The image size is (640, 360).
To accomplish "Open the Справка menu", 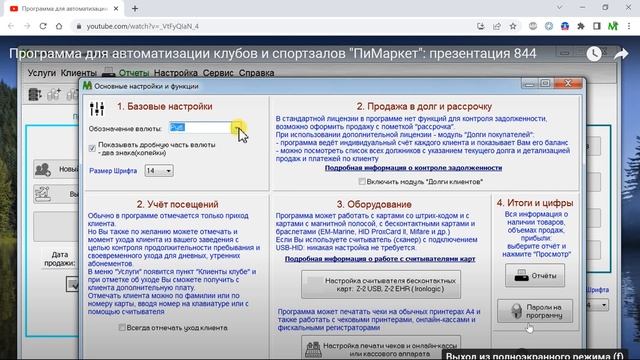I will click(x=256, y=73).
